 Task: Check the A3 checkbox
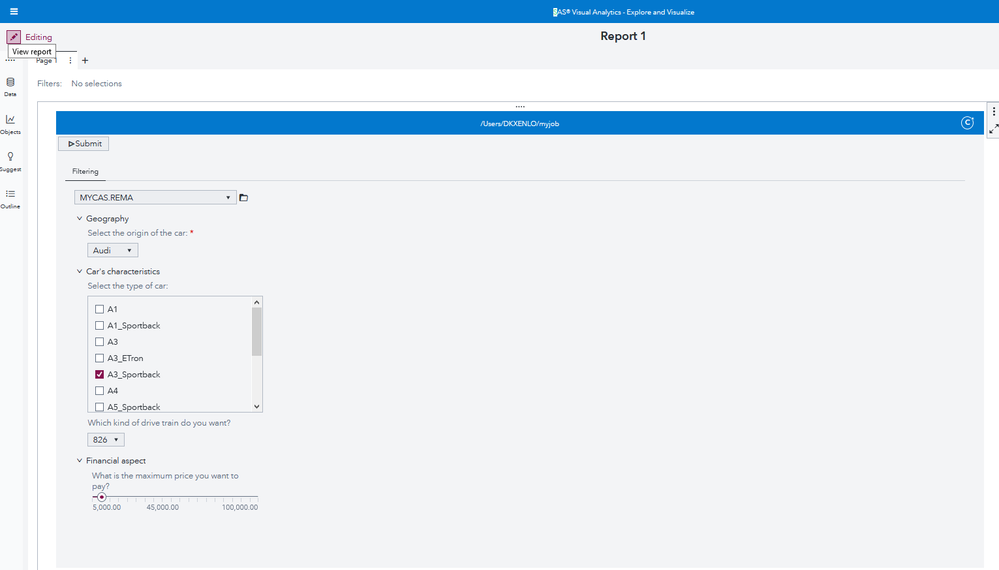tap(99, 342)
